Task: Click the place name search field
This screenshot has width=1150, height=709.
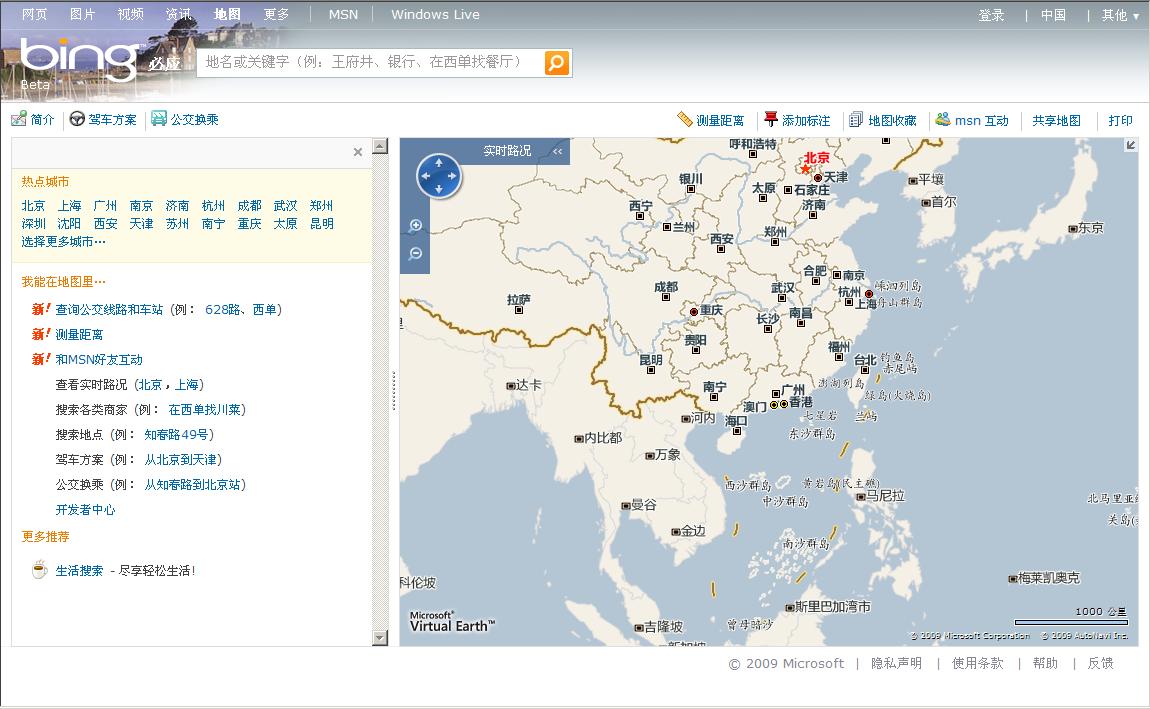Action: tap(370, 62)
